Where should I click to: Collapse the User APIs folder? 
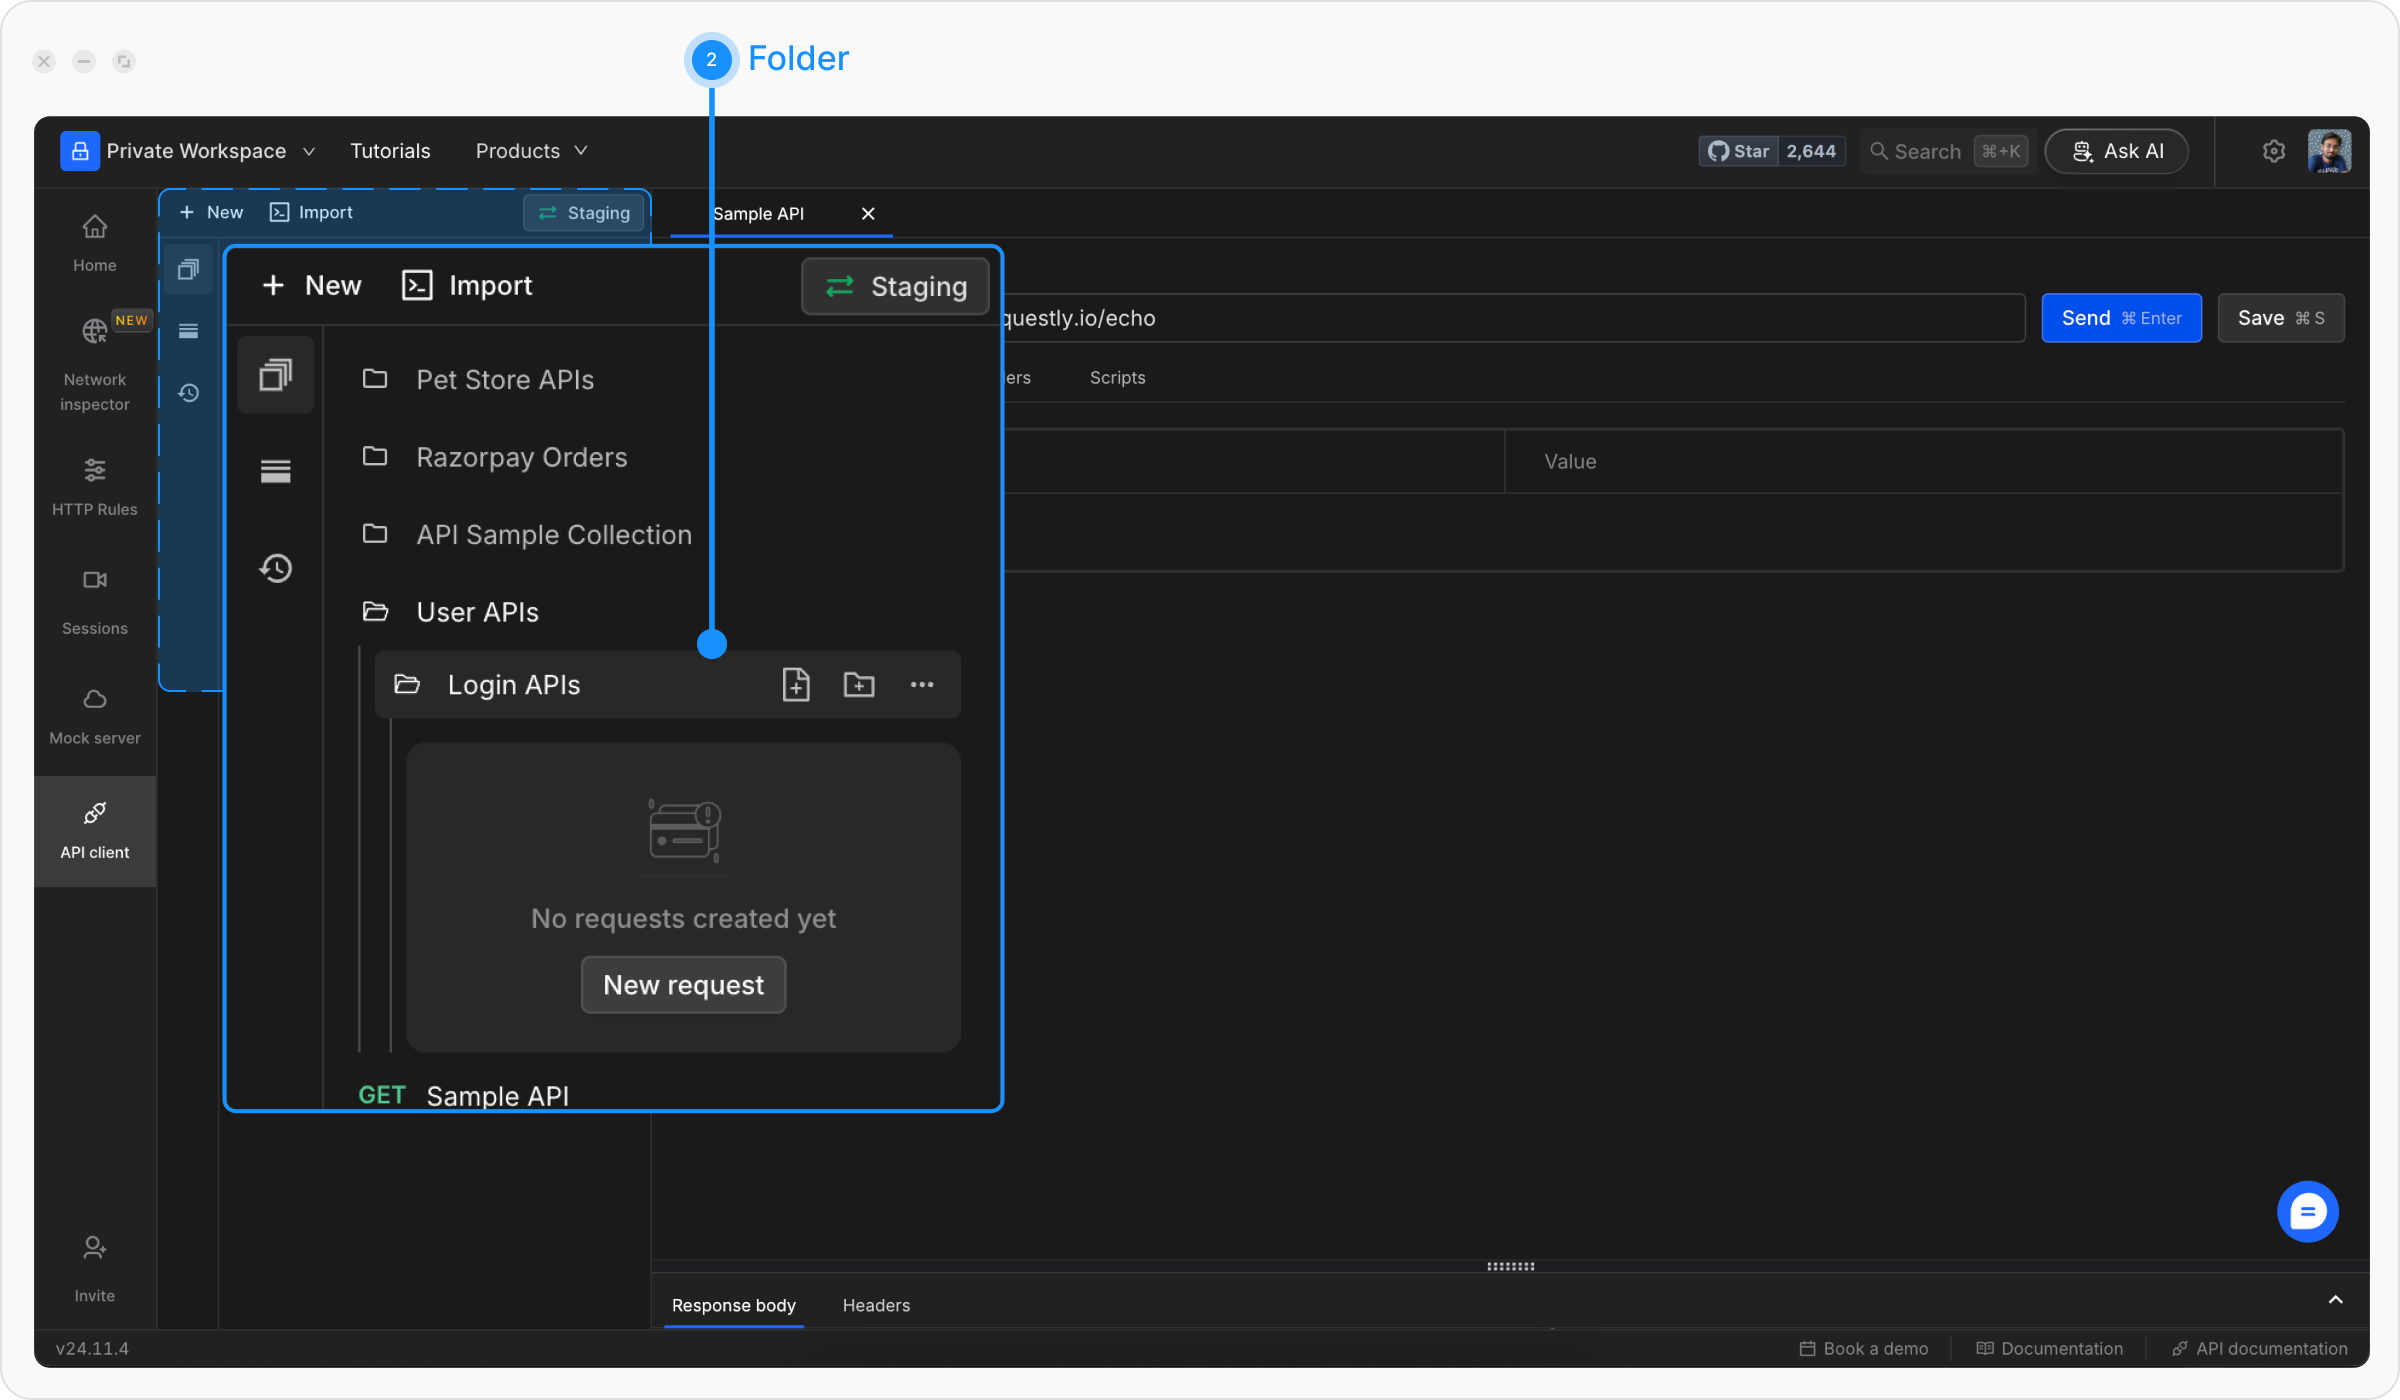tap(477, 612)
